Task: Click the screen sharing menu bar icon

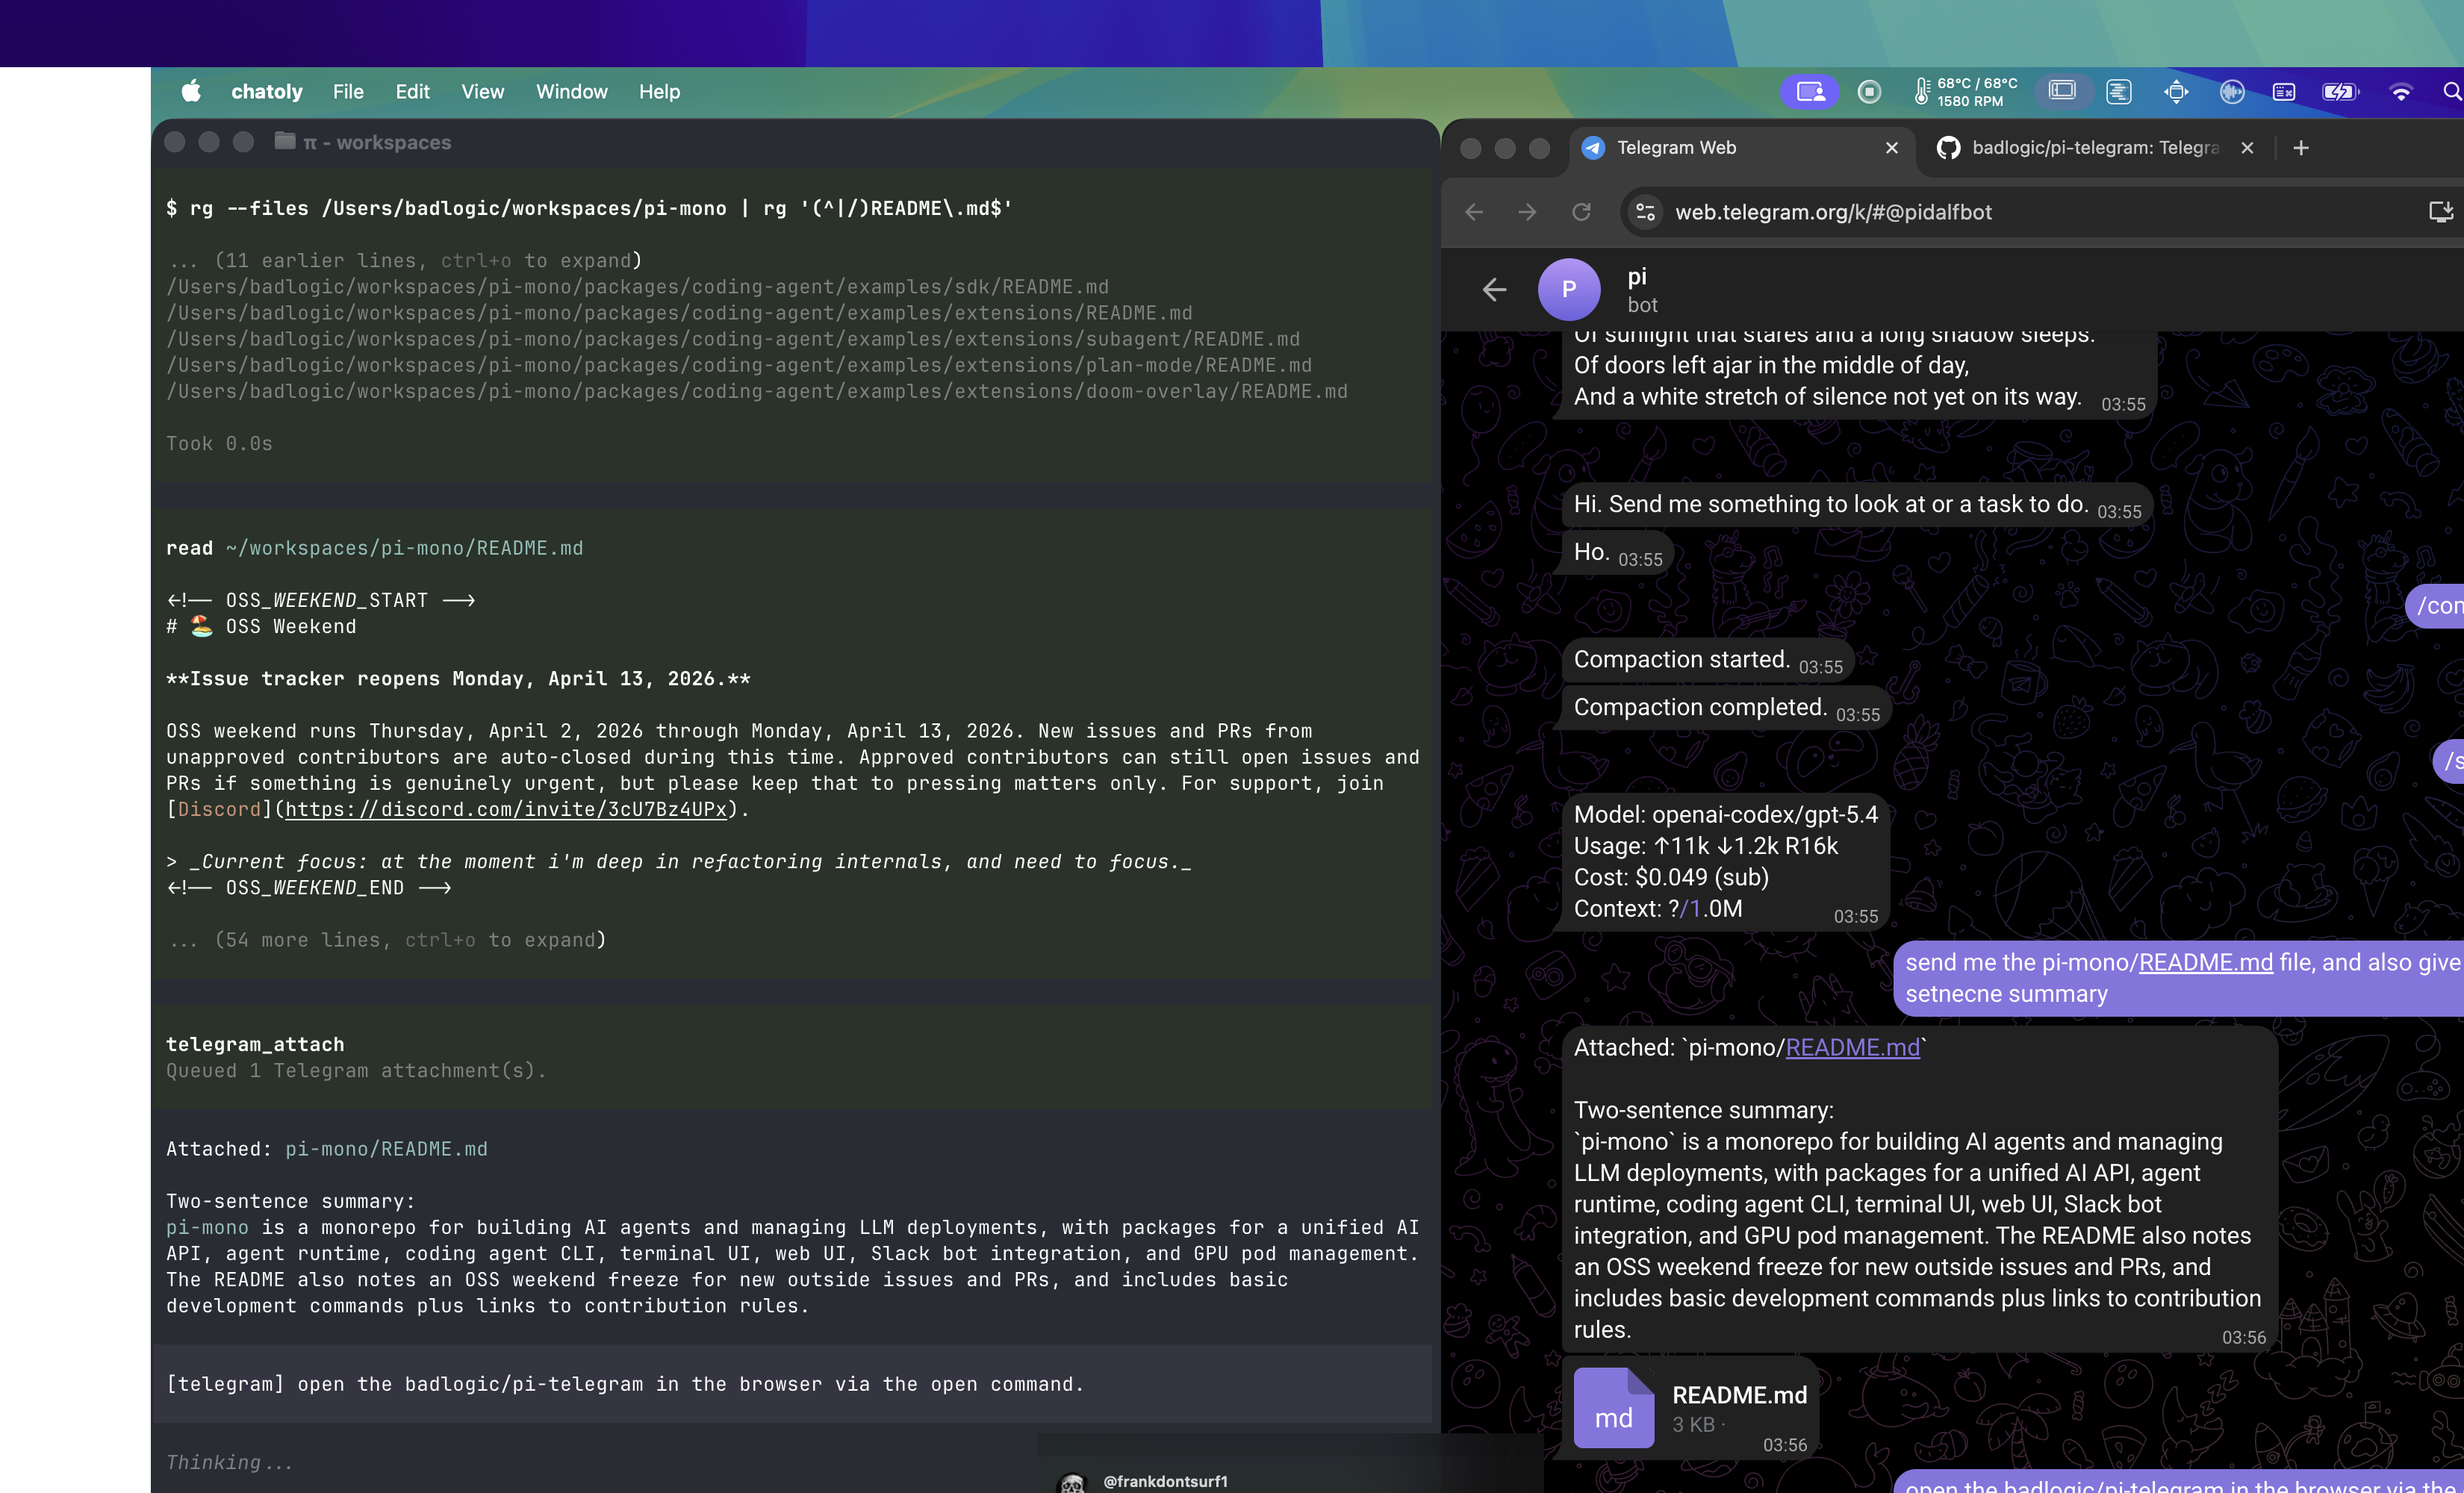Action: tap(1810, 92)
